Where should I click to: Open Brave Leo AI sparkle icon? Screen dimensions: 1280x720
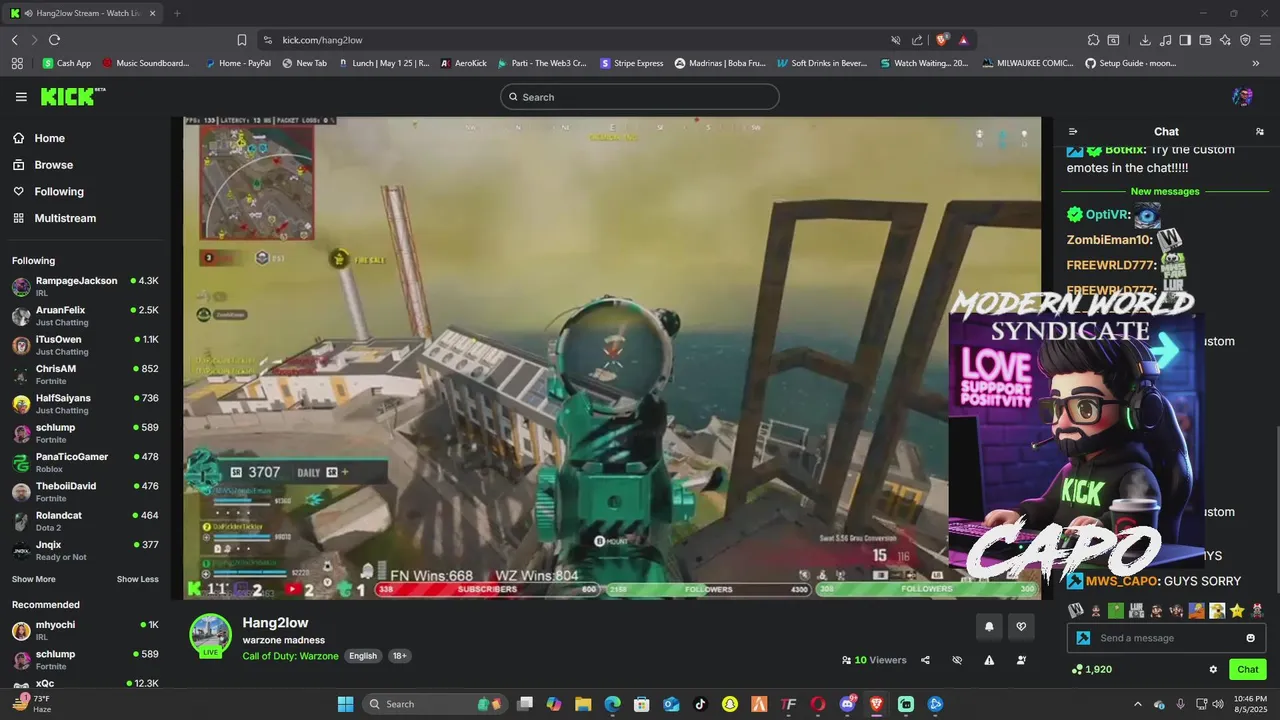click(1225, 40)
